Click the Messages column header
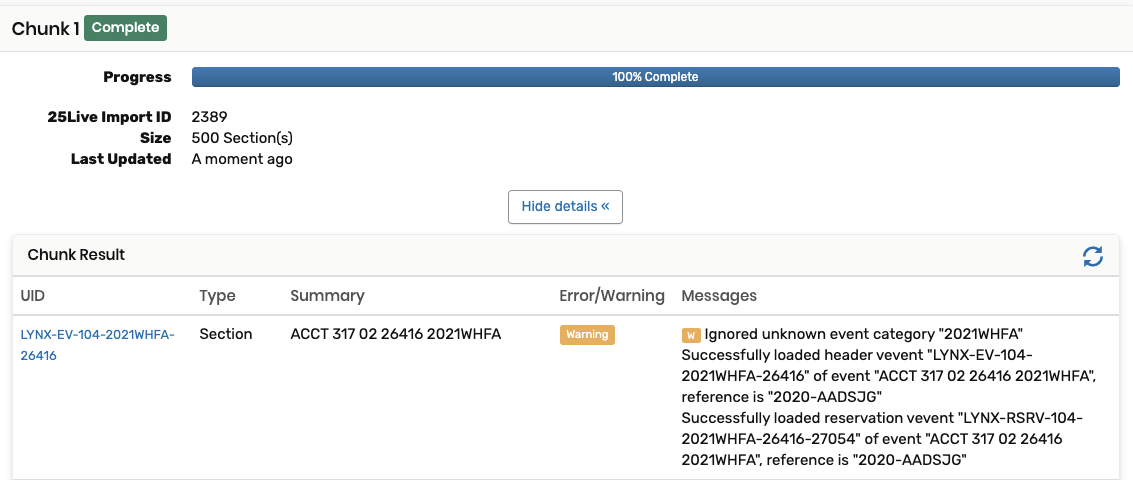1133x480 pixels. pyautogui.click(x=719, y=296)
